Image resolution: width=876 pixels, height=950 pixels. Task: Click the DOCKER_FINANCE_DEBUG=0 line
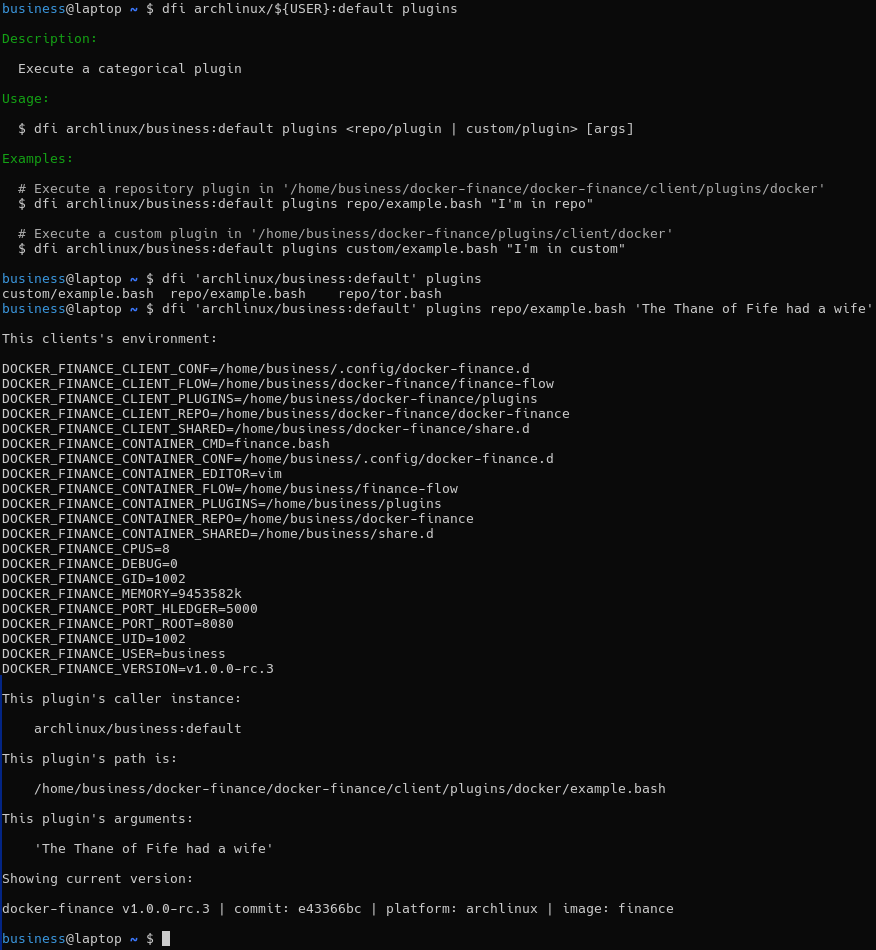coord(90,564)
